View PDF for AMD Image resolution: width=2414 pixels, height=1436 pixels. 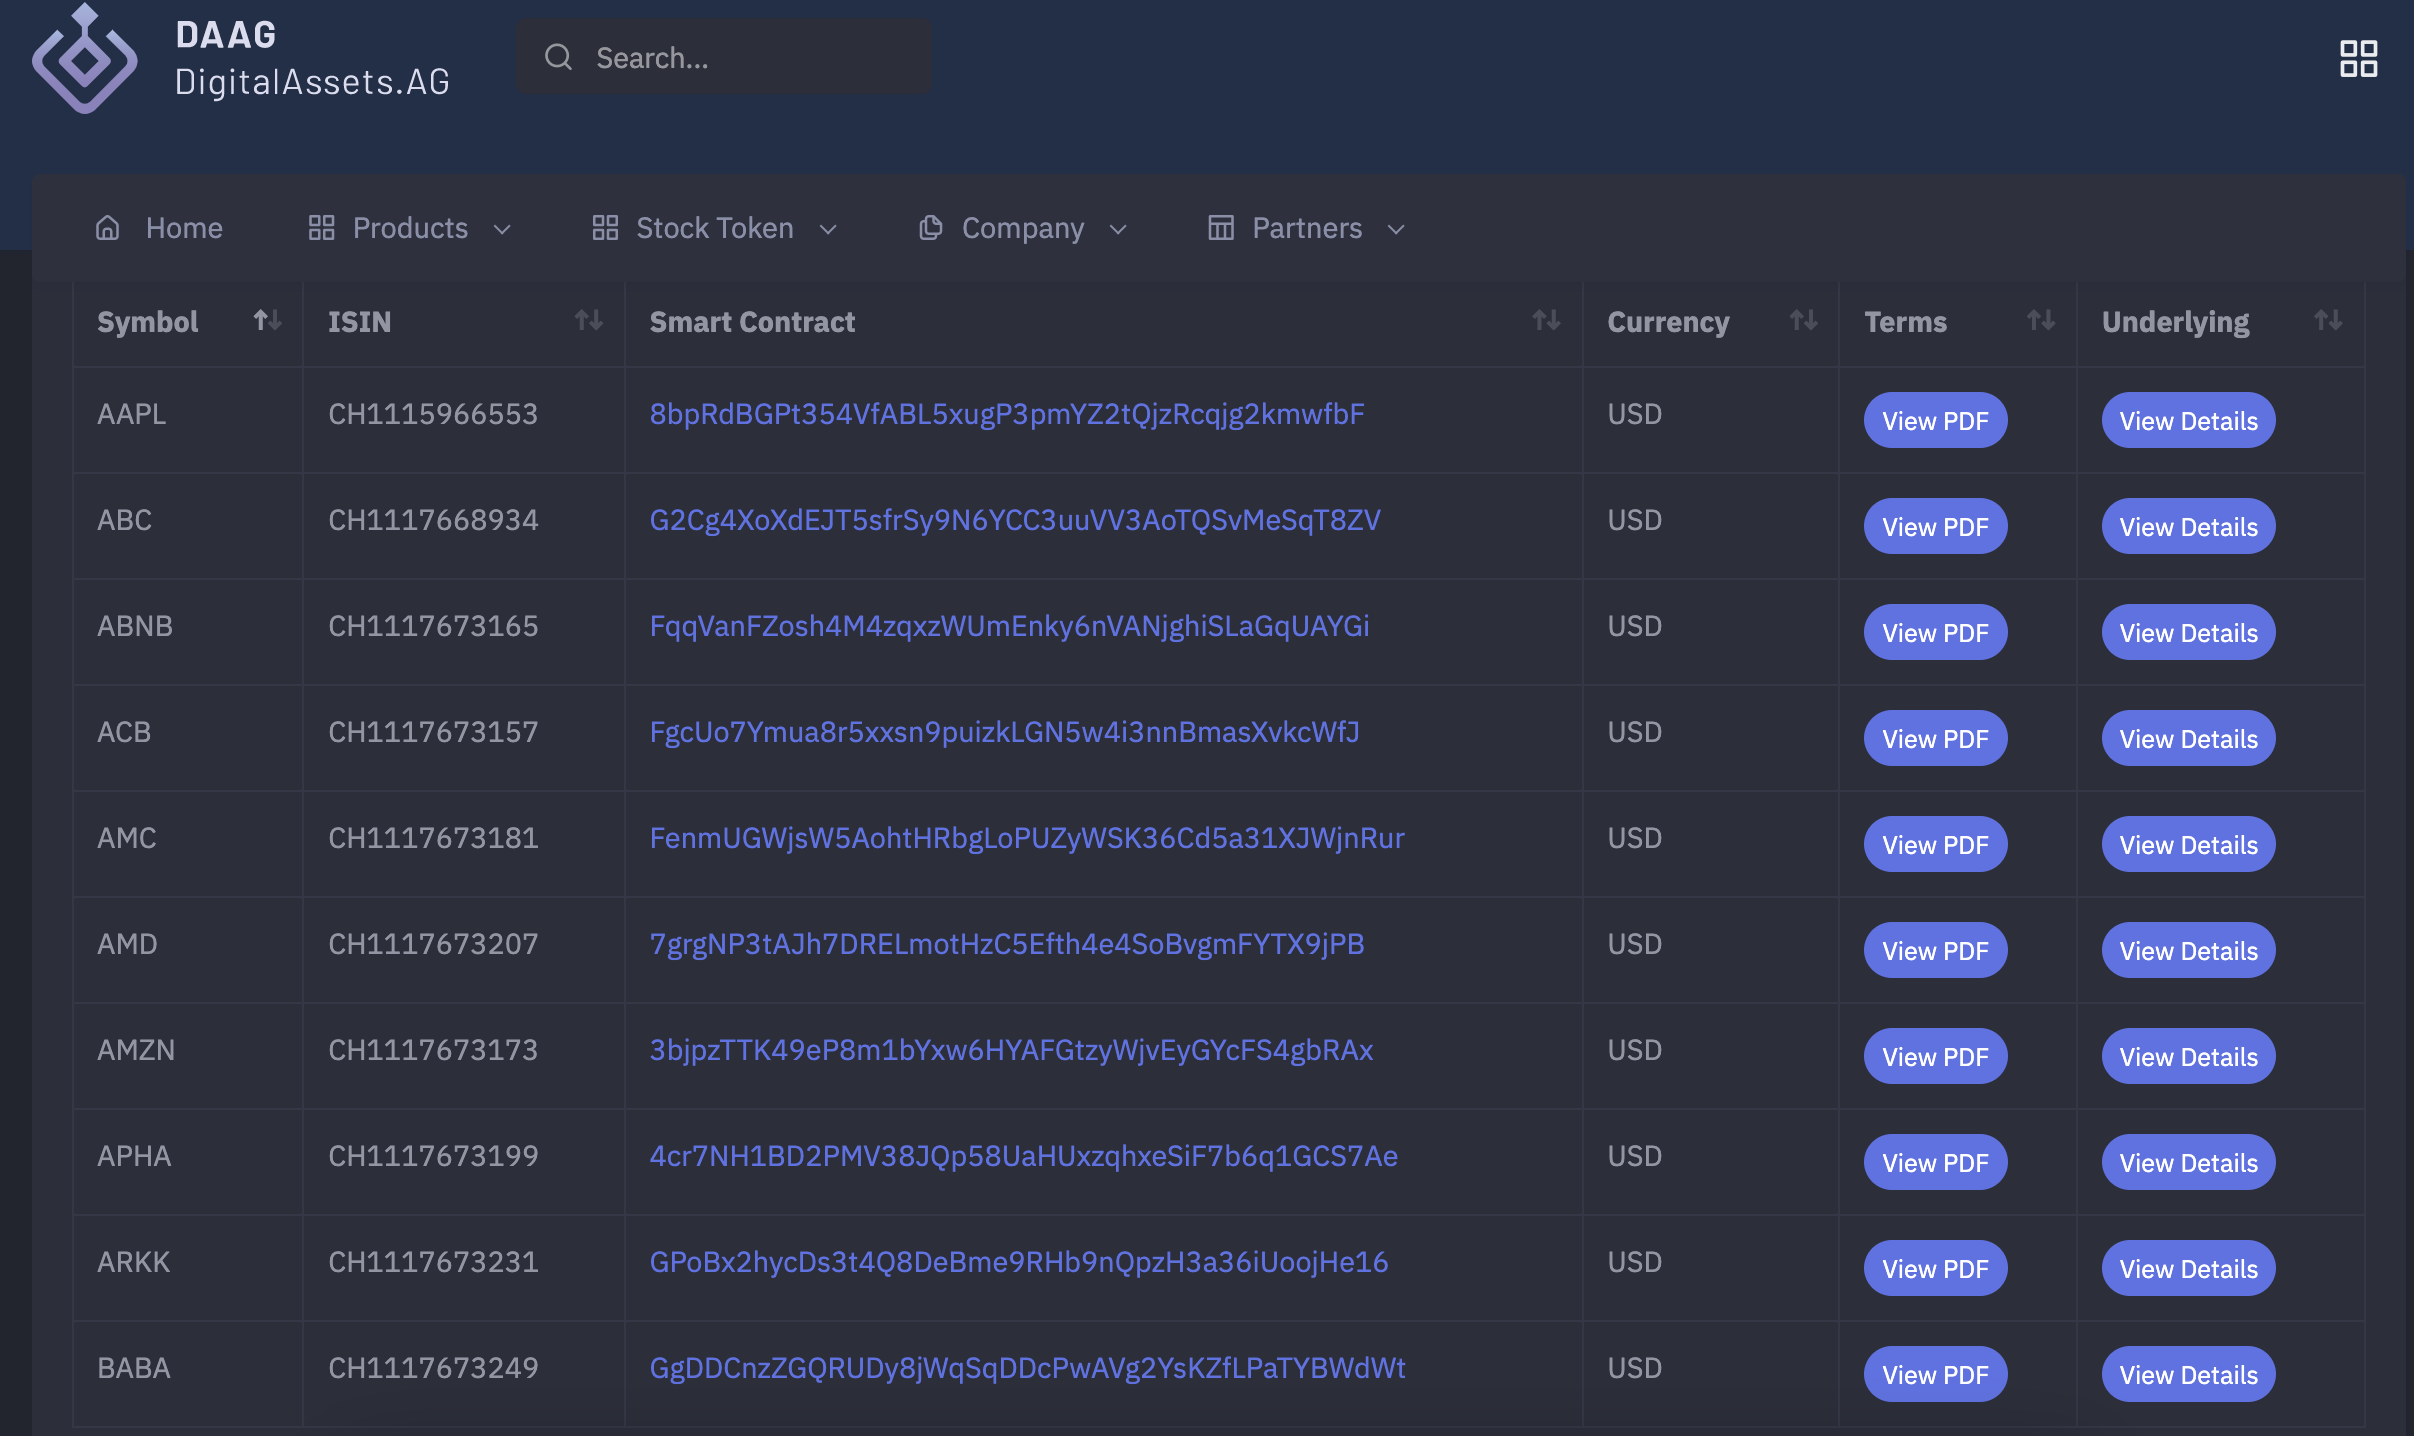click(x=1935, y=950)
